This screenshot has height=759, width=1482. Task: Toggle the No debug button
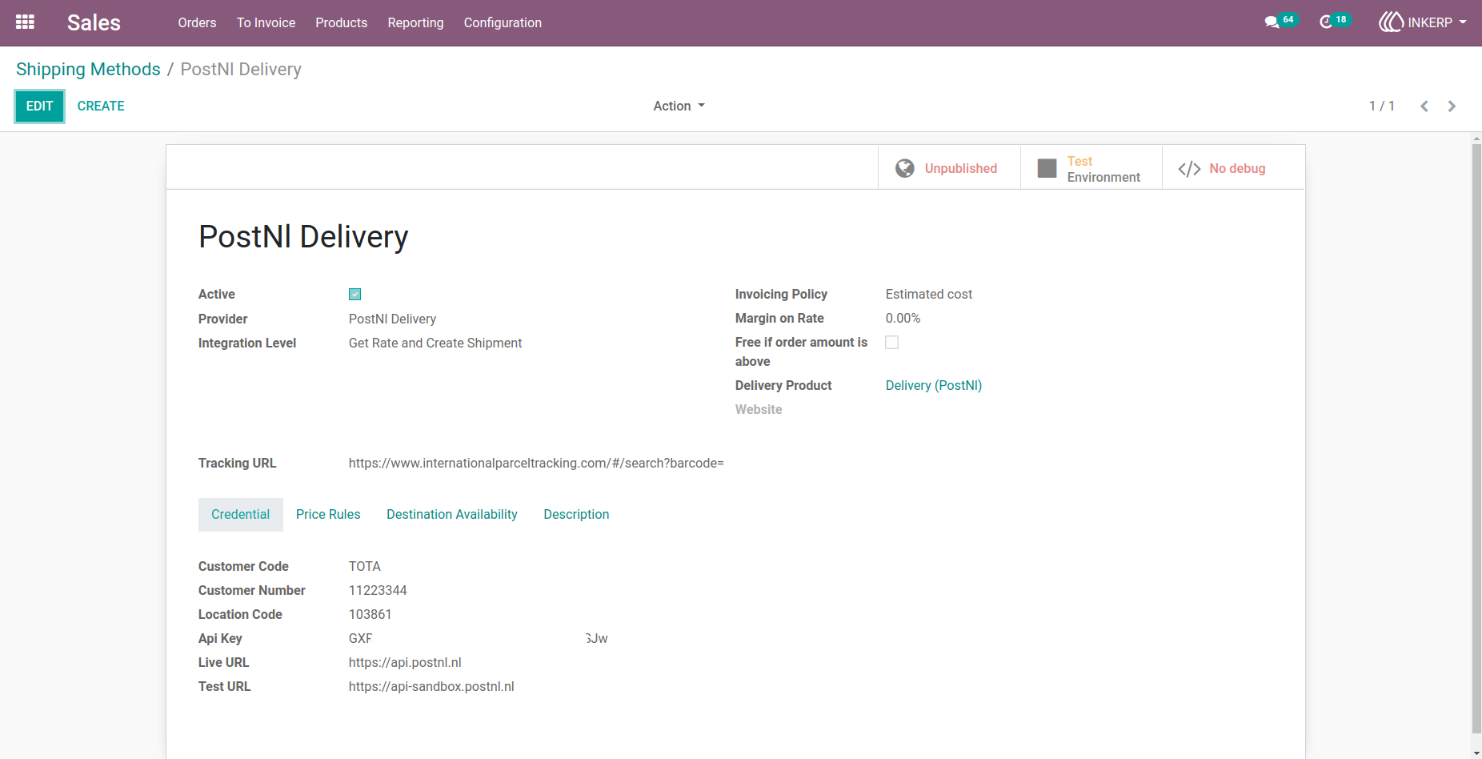[1233, 168]
